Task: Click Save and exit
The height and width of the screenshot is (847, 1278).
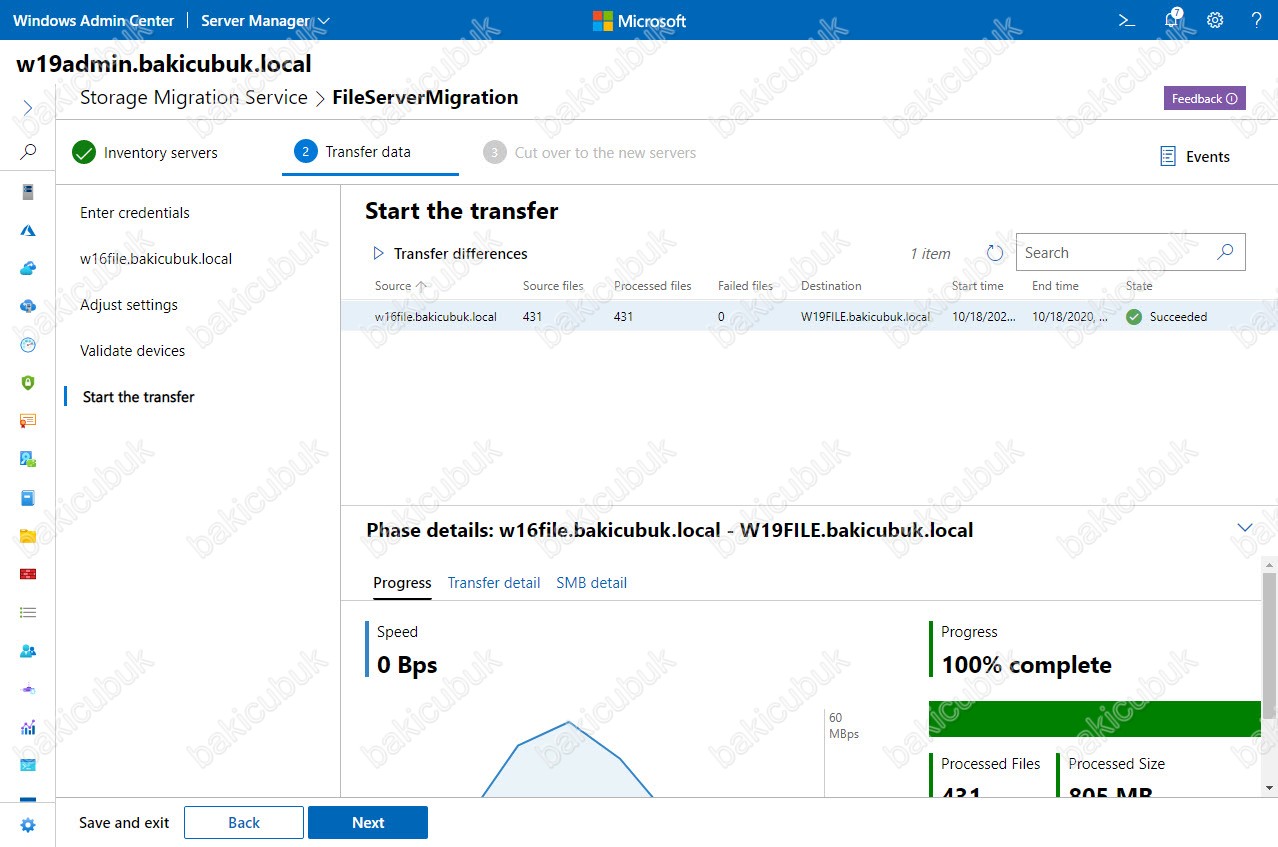Action: 124,823
